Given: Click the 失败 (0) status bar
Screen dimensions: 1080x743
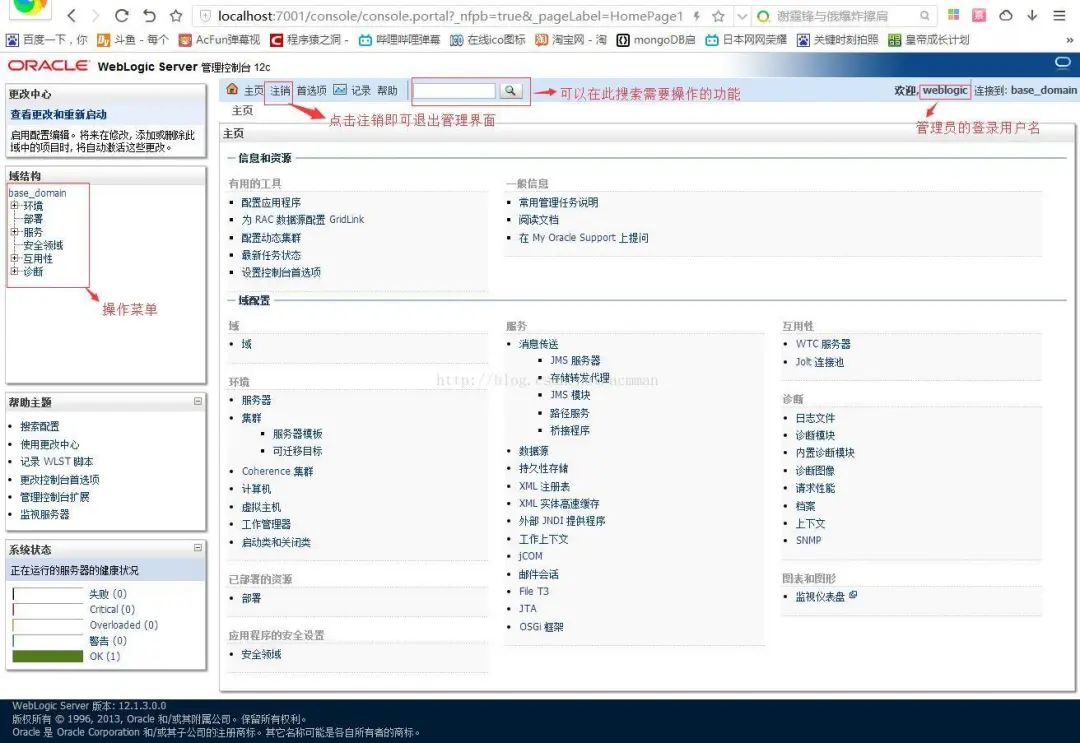Looking at the screenshot, I should pyautogui.click(x=48, y=594).
